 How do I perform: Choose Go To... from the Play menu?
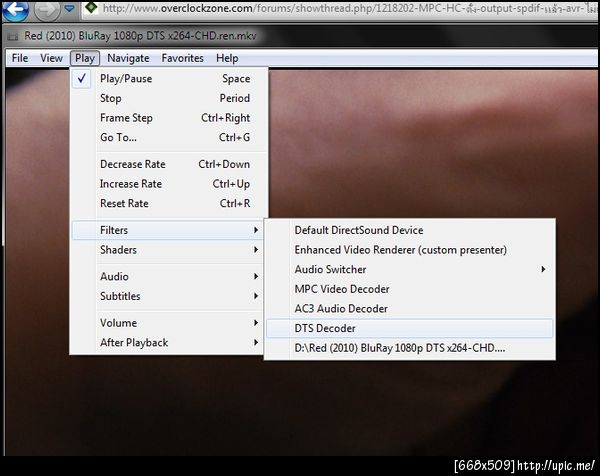[168, 137]
